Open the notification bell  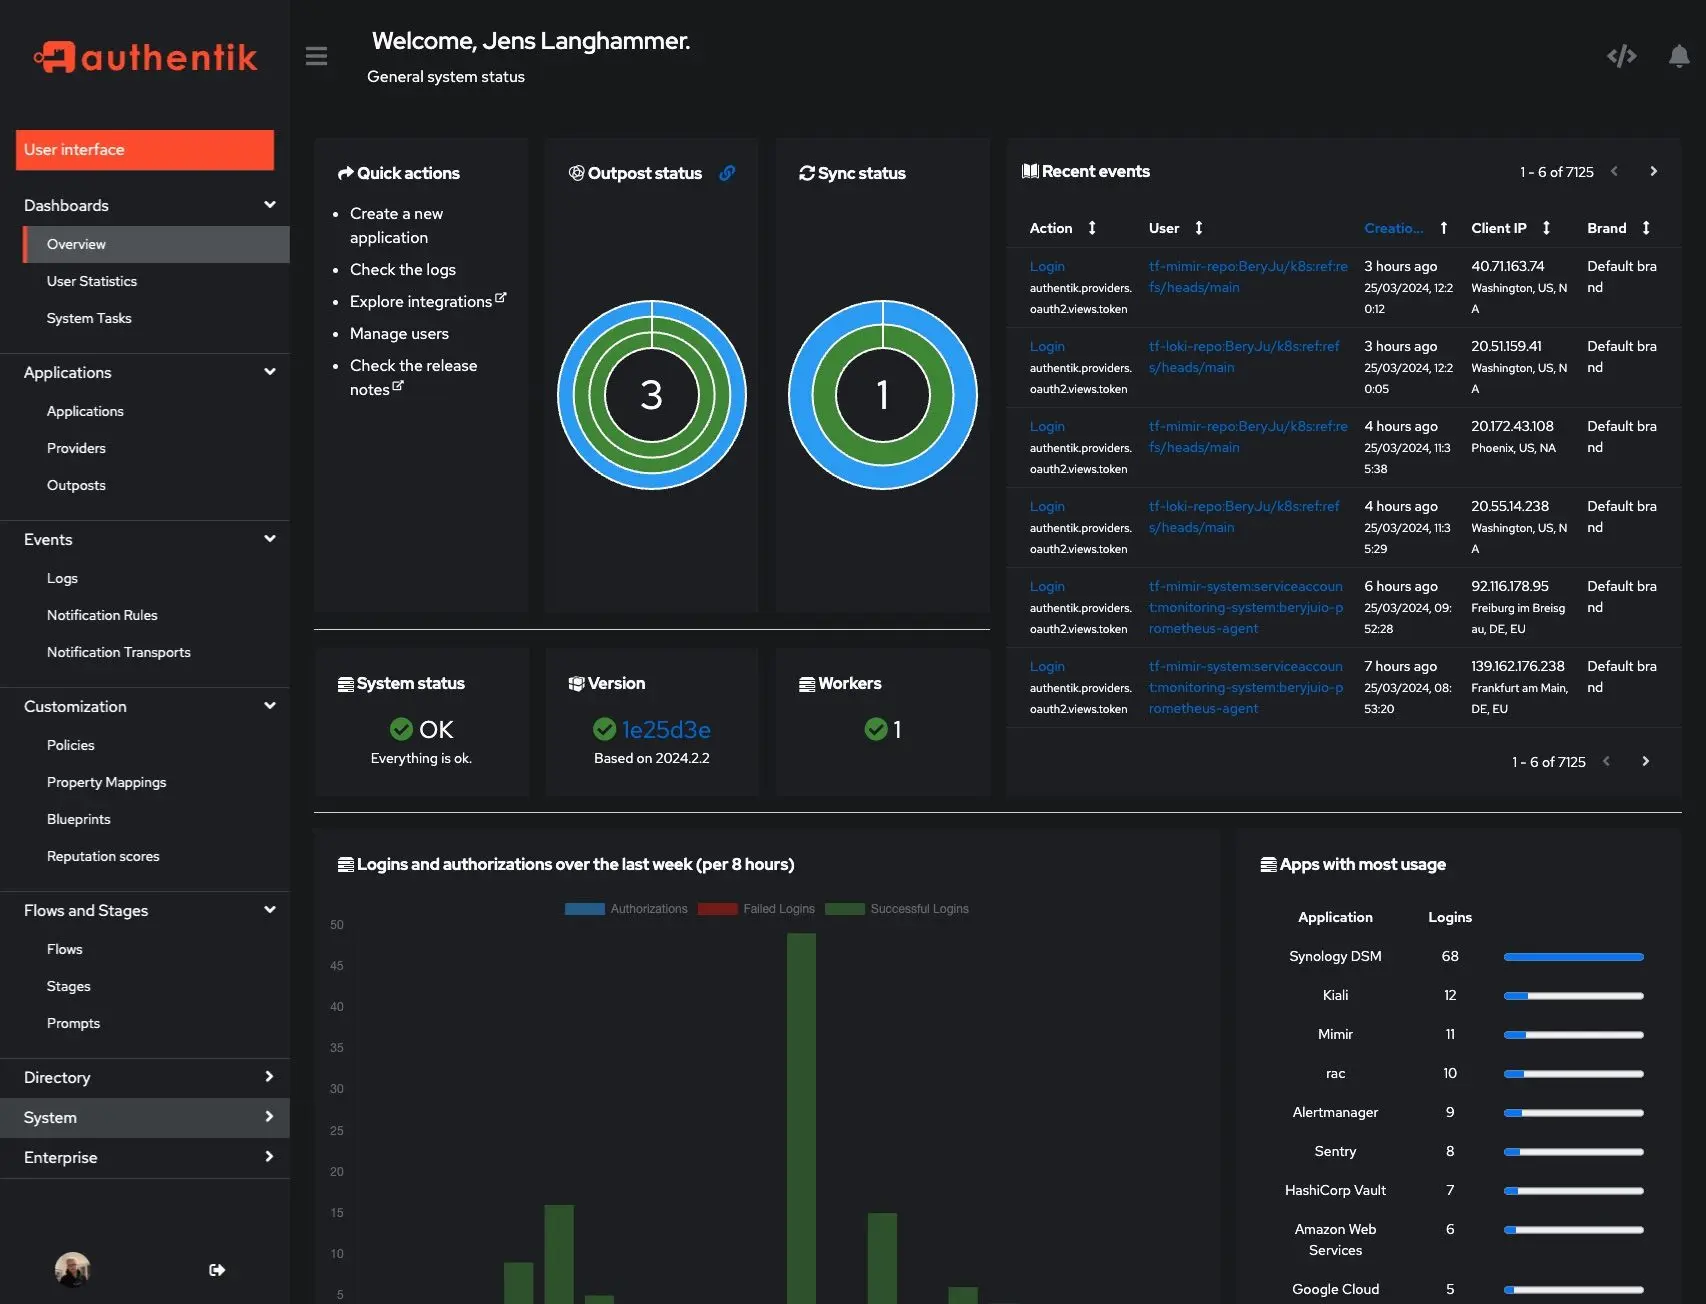point(1676,57)
